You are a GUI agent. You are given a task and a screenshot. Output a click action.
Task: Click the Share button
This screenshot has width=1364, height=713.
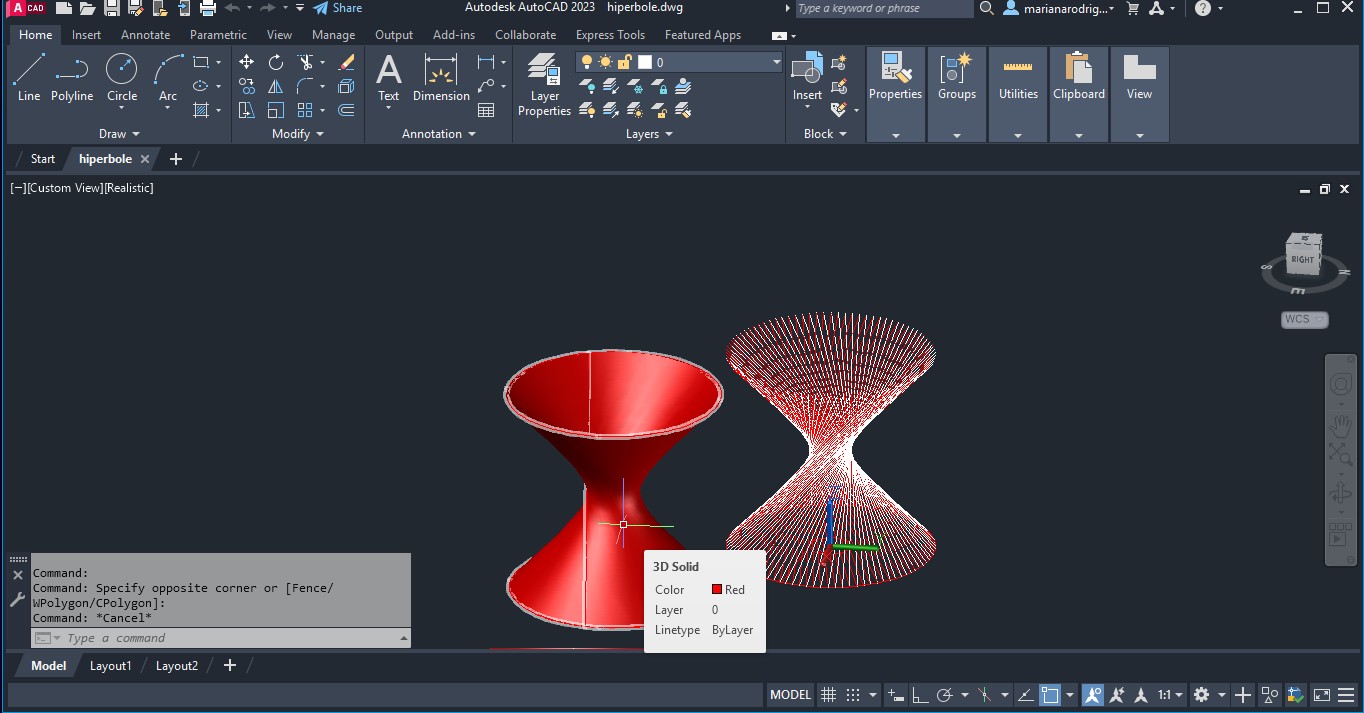coord(337,8)
